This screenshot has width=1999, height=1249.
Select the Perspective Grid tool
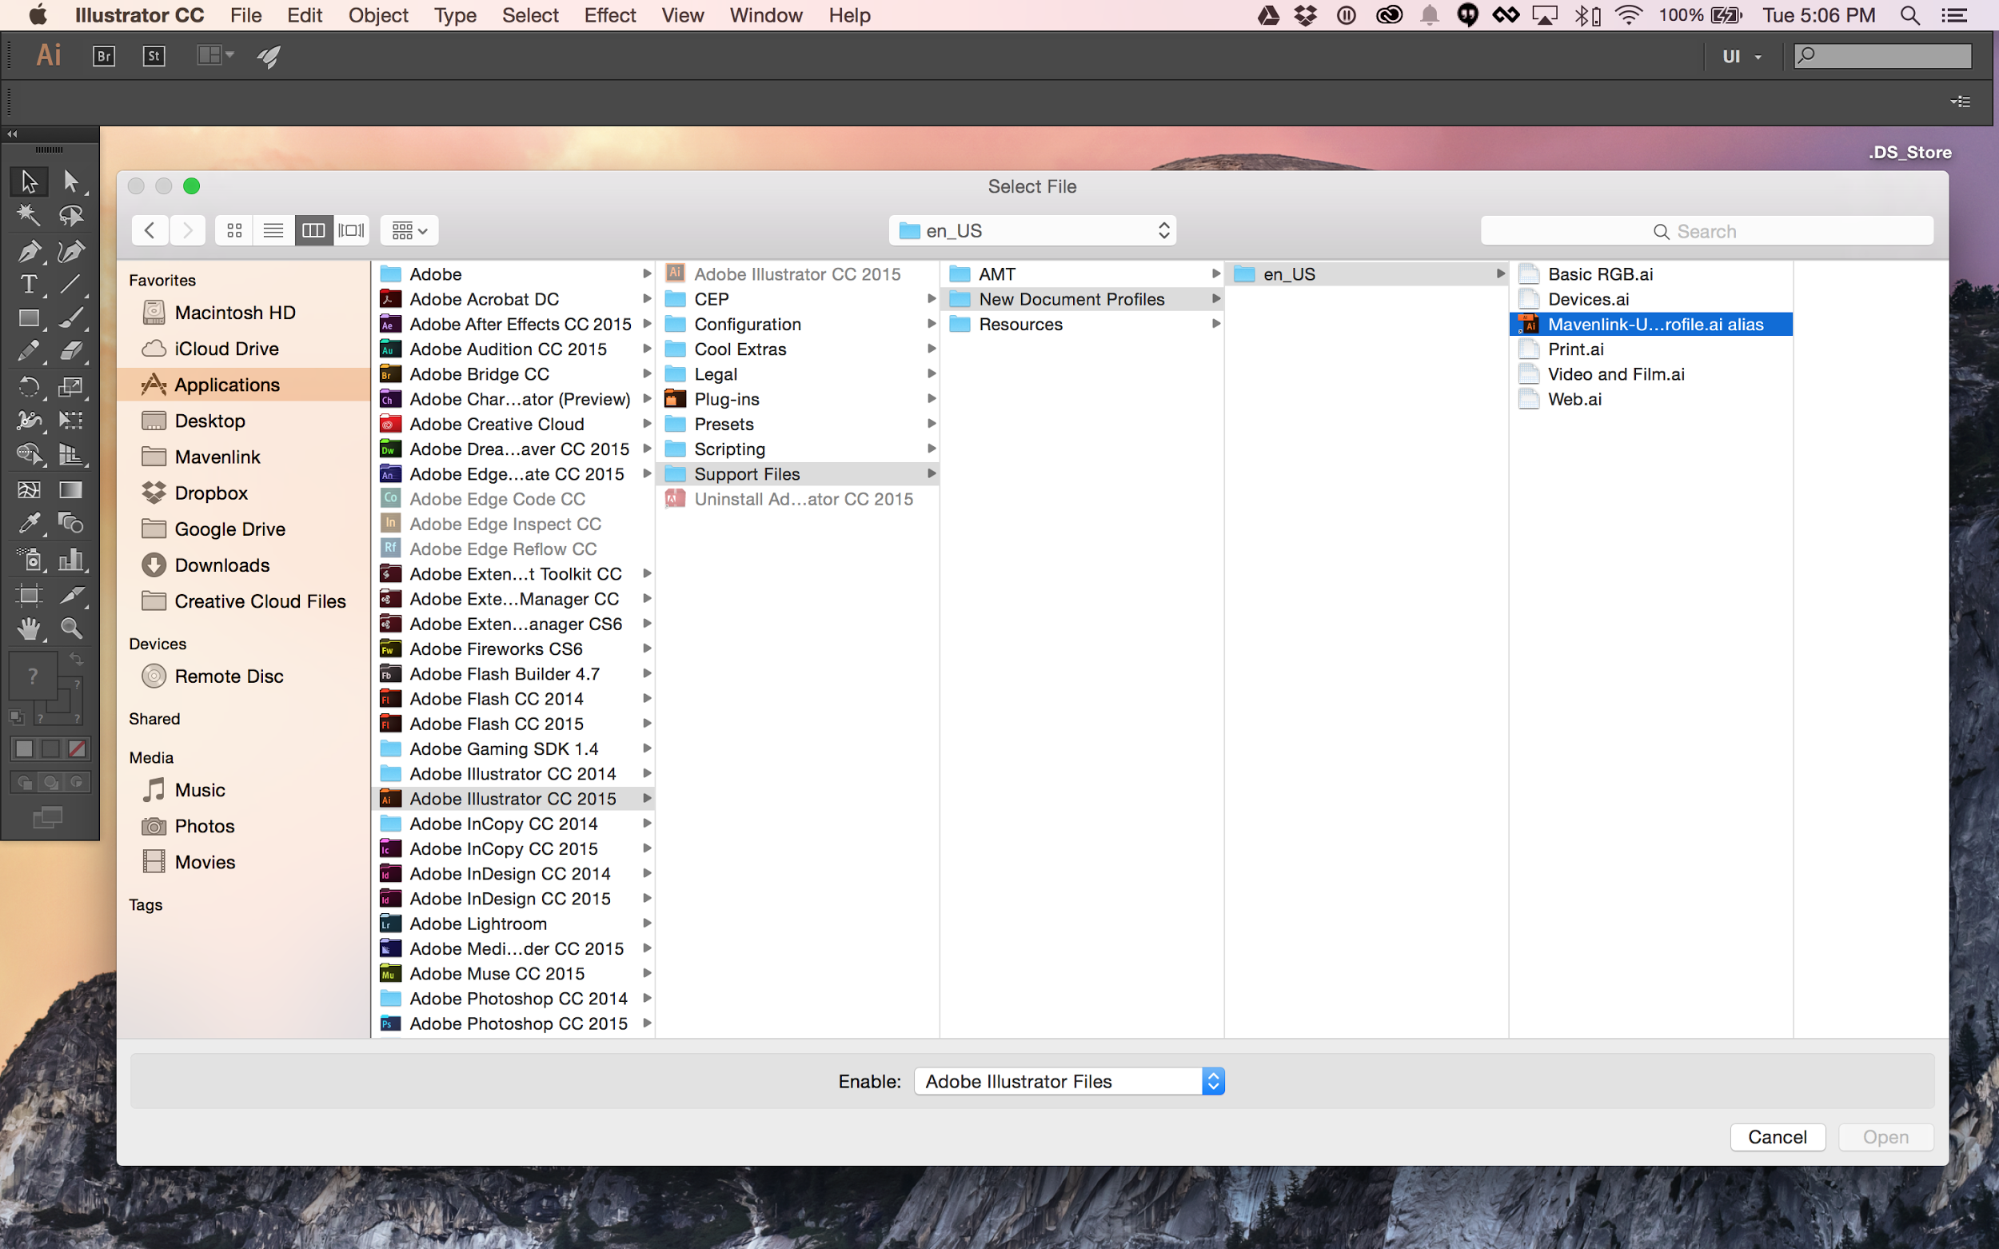[x=71, y=455]
